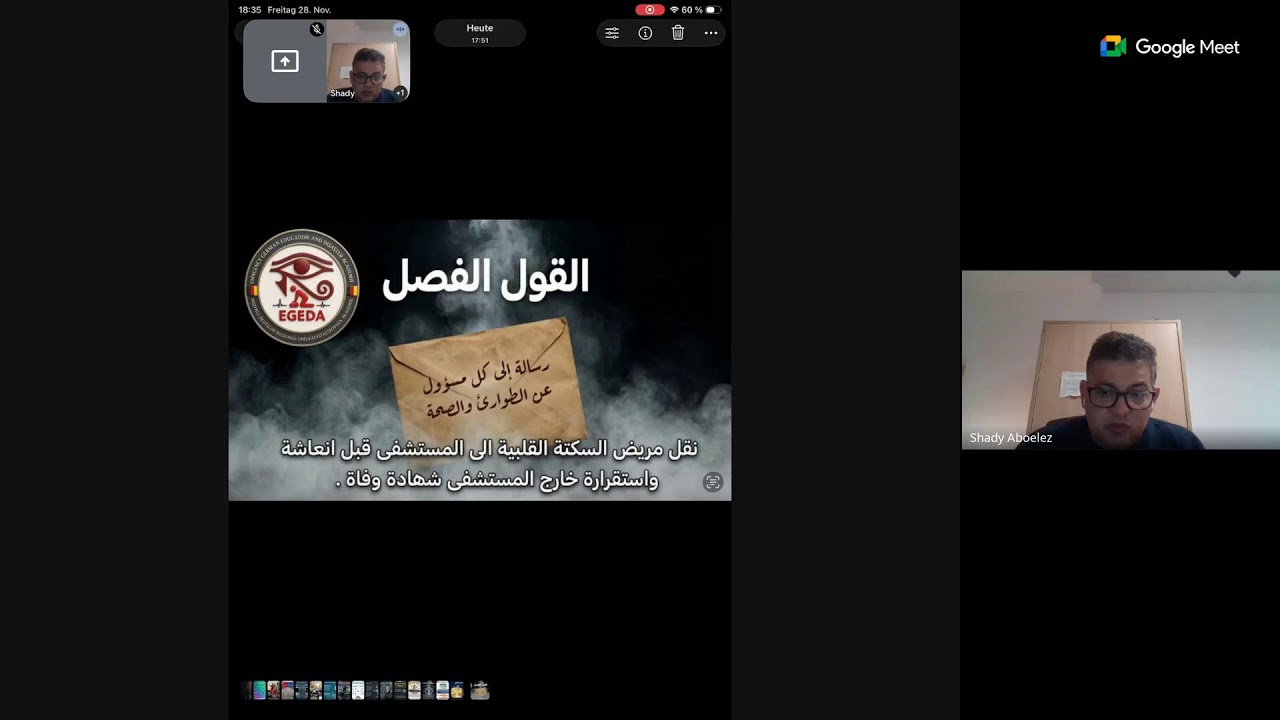Click the Arabic title القول الفصل
The height and width of the screenshot is (720, 1280).
pyautogui.click(x=486, y=277)
